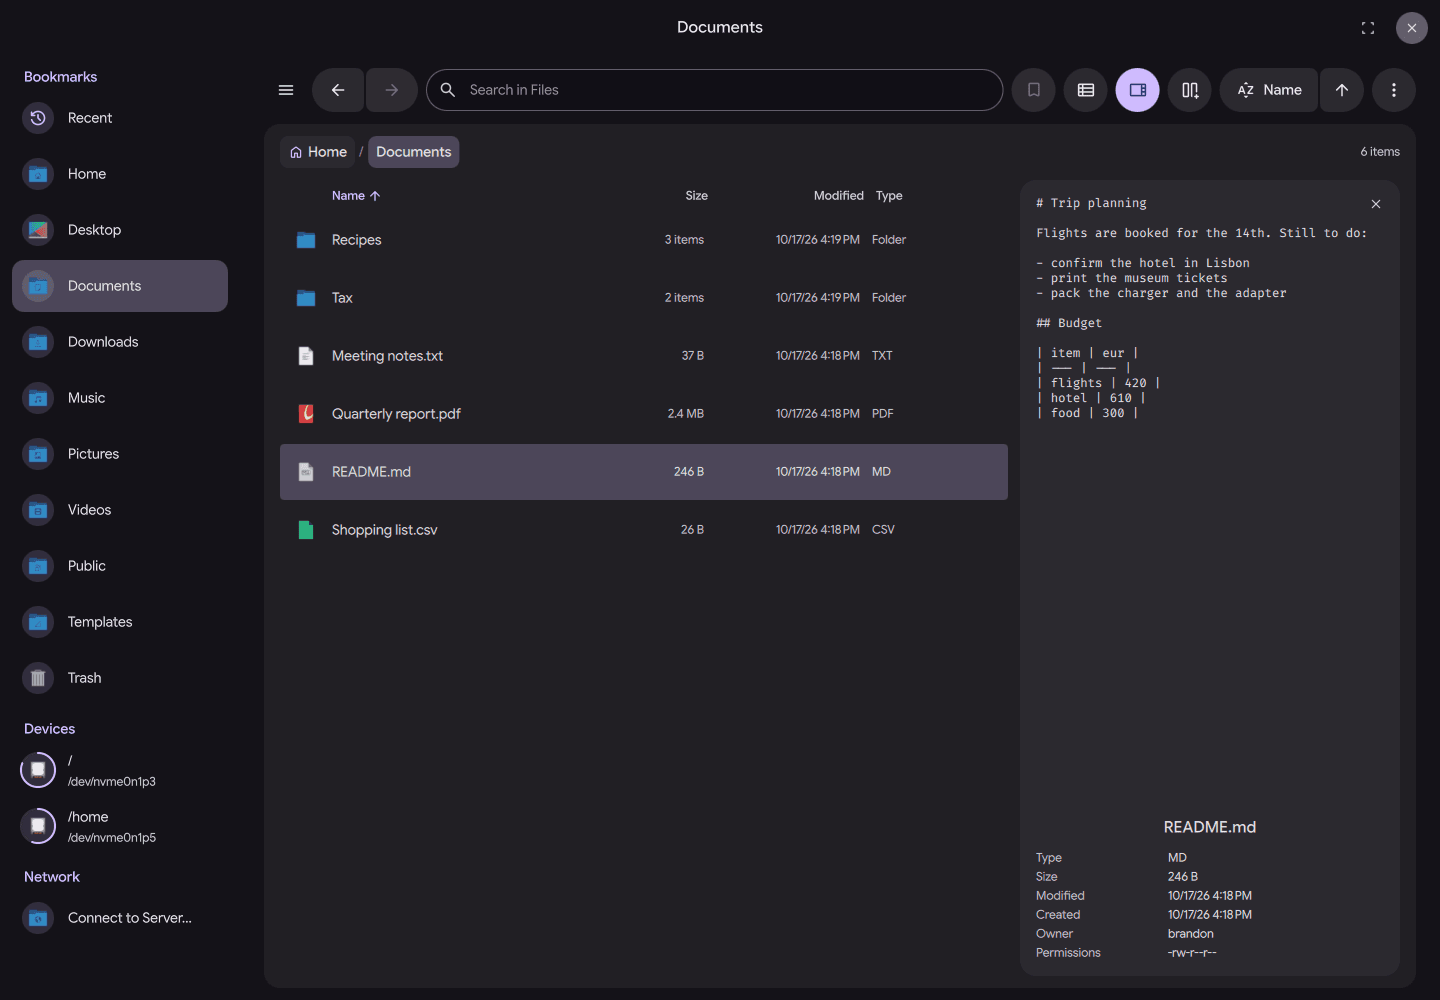Click the README.md file icon
This screenshot has width=1440, height=1000.
[x=306, y=472]
